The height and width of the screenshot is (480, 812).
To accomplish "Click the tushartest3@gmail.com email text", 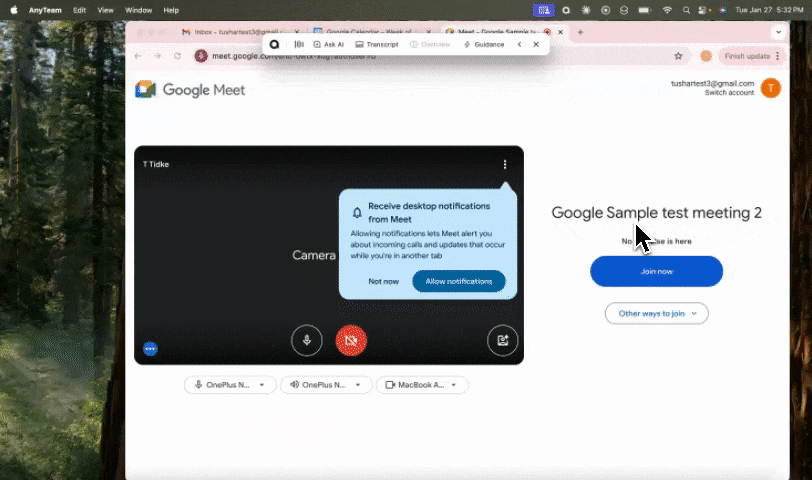I will point(713,83).
